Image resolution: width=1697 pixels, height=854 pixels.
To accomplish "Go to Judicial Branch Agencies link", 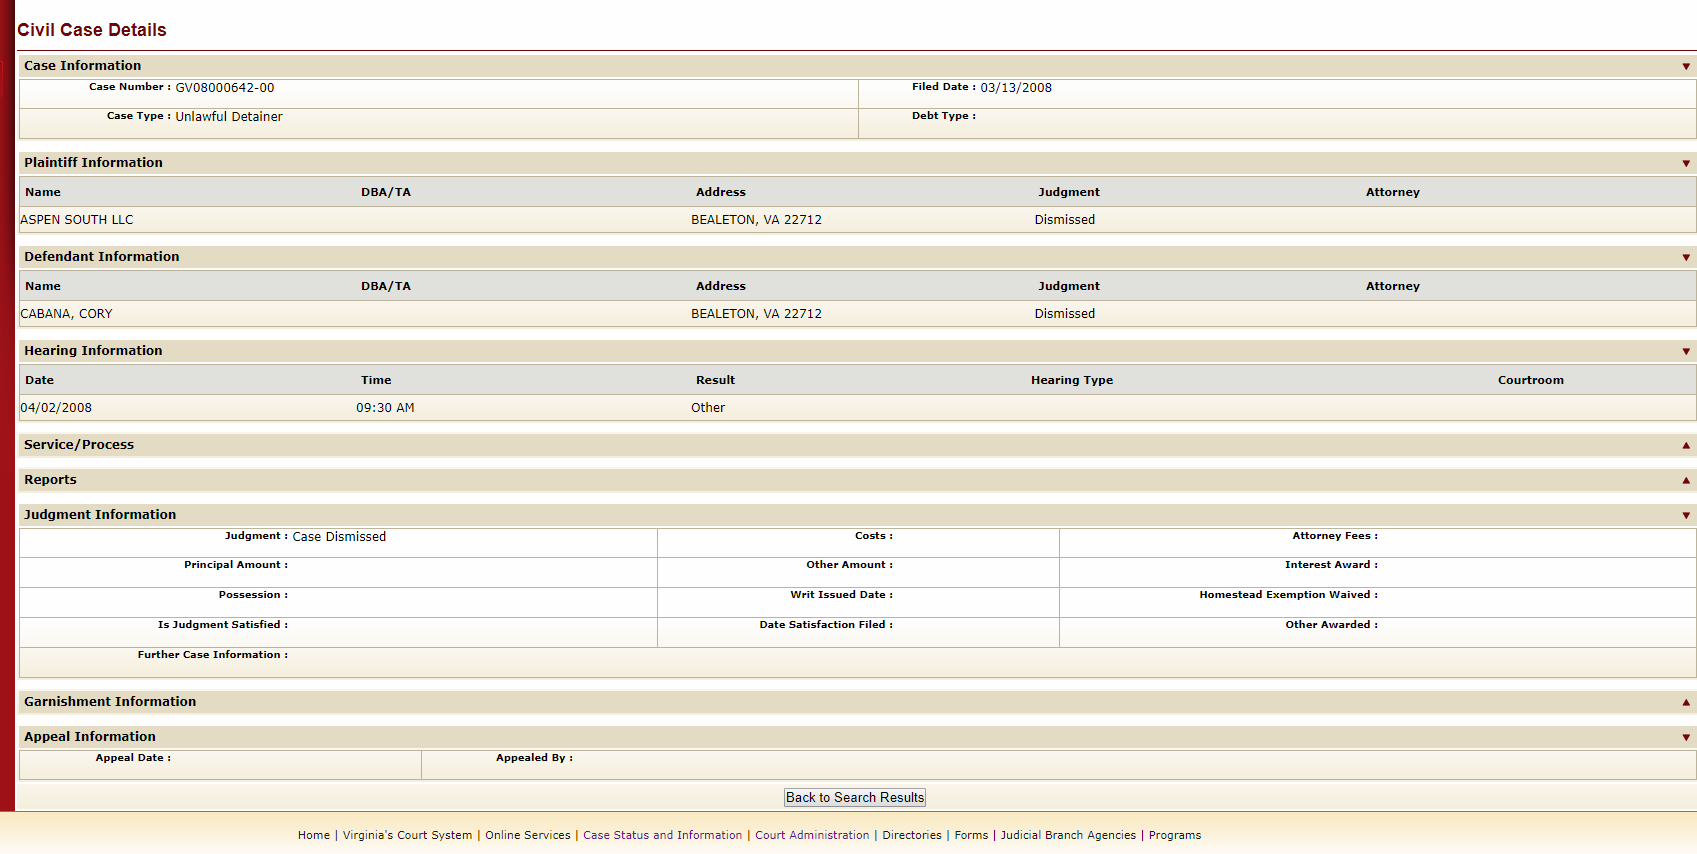I will pyautogui.click(x=1068, y=835).
